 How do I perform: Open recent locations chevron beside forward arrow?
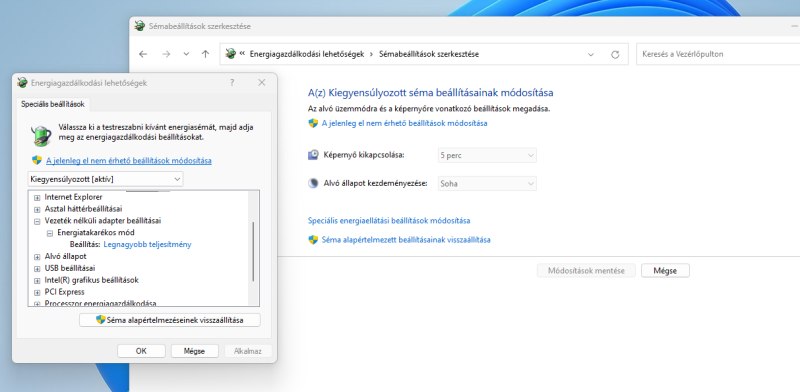[186, 54]
